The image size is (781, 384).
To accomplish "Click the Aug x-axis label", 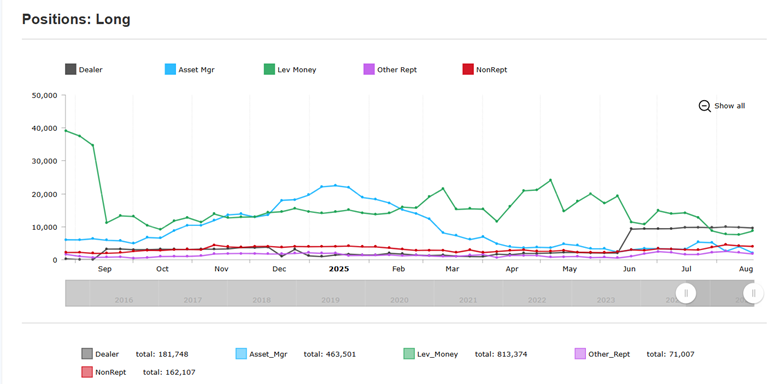I will click(x=746, y=269).
